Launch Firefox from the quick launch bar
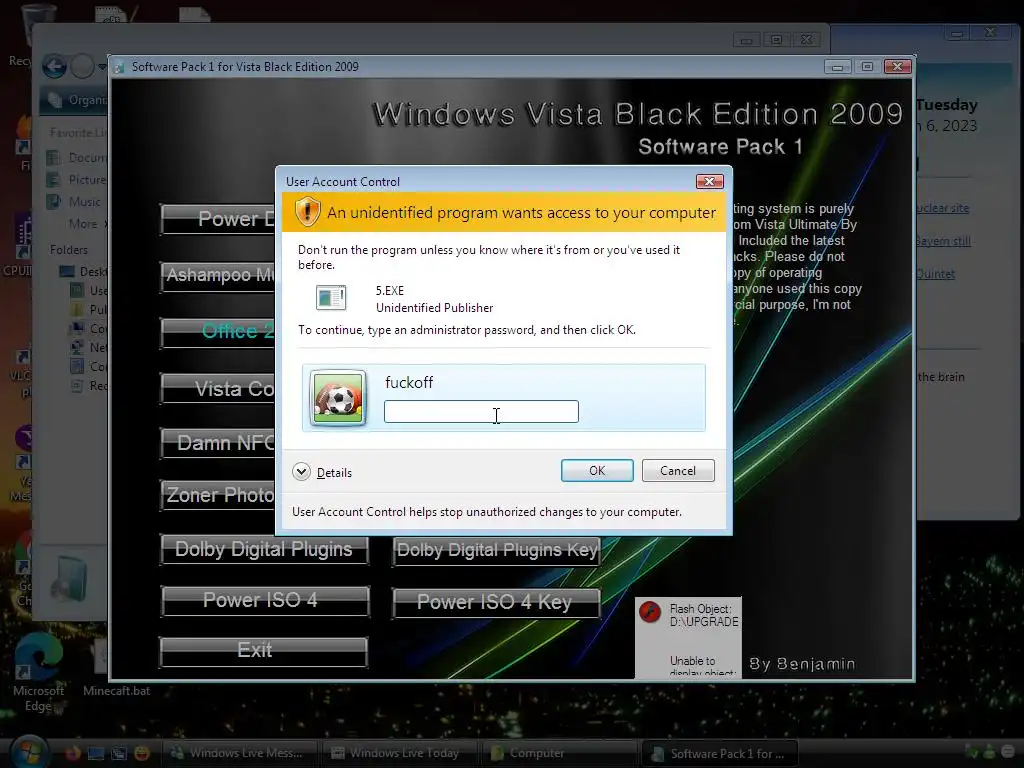Screen dimensions: 1024x768 [72, 753]
